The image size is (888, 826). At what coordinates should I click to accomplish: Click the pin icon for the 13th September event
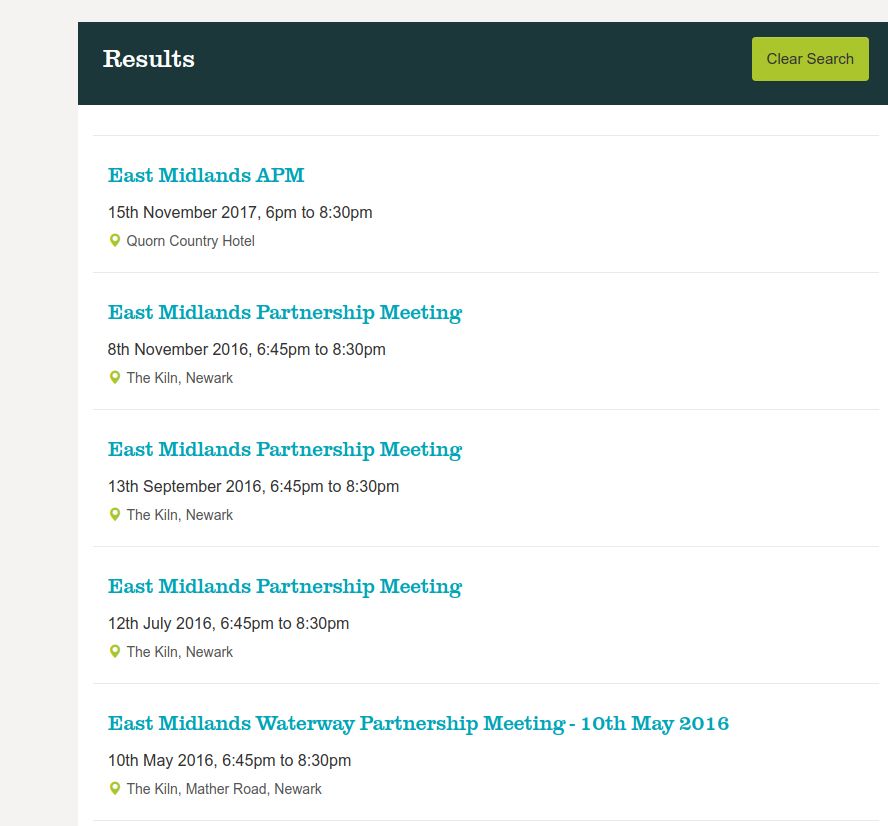[x=115, y=515]
